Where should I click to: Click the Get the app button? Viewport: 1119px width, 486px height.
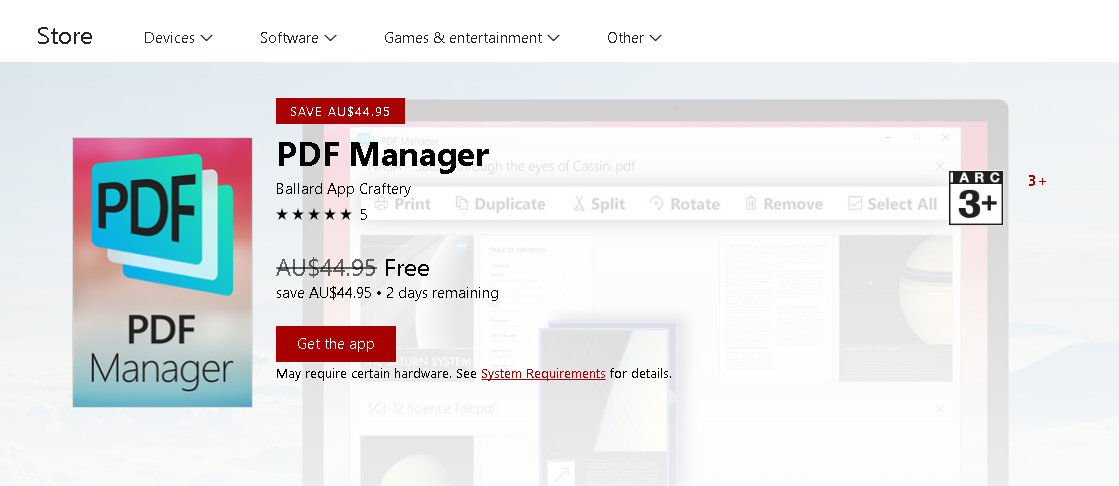click(335, 344)
